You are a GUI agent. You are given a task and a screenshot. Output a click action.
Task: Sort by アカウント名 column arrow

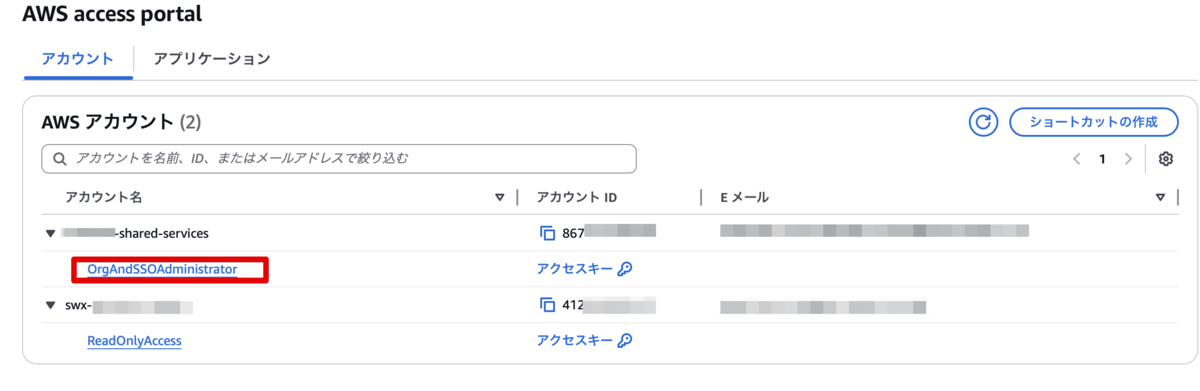pyautogui.click(x=500, y=198)
